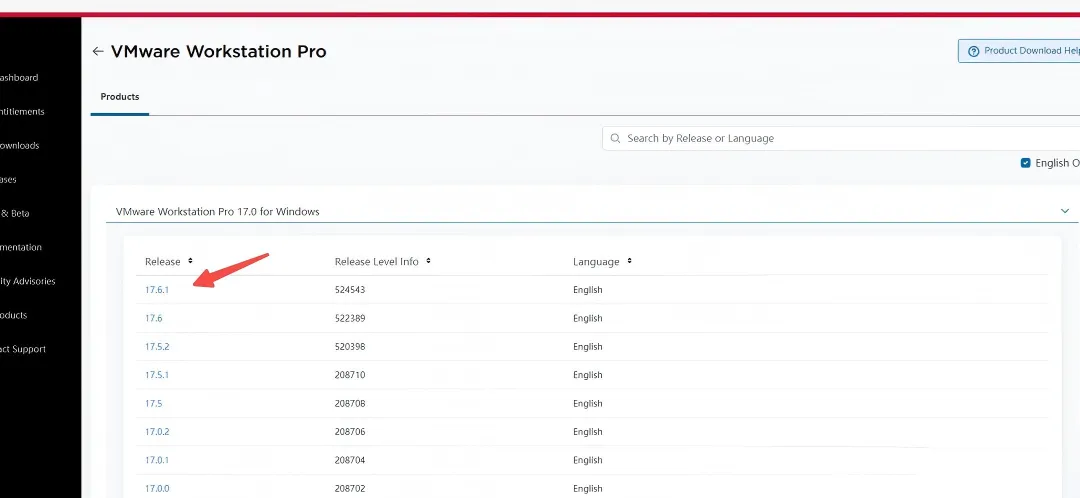Select release level 208708 cell
The width and height of the screenshot is (1080, 498).
pos(350,404)
